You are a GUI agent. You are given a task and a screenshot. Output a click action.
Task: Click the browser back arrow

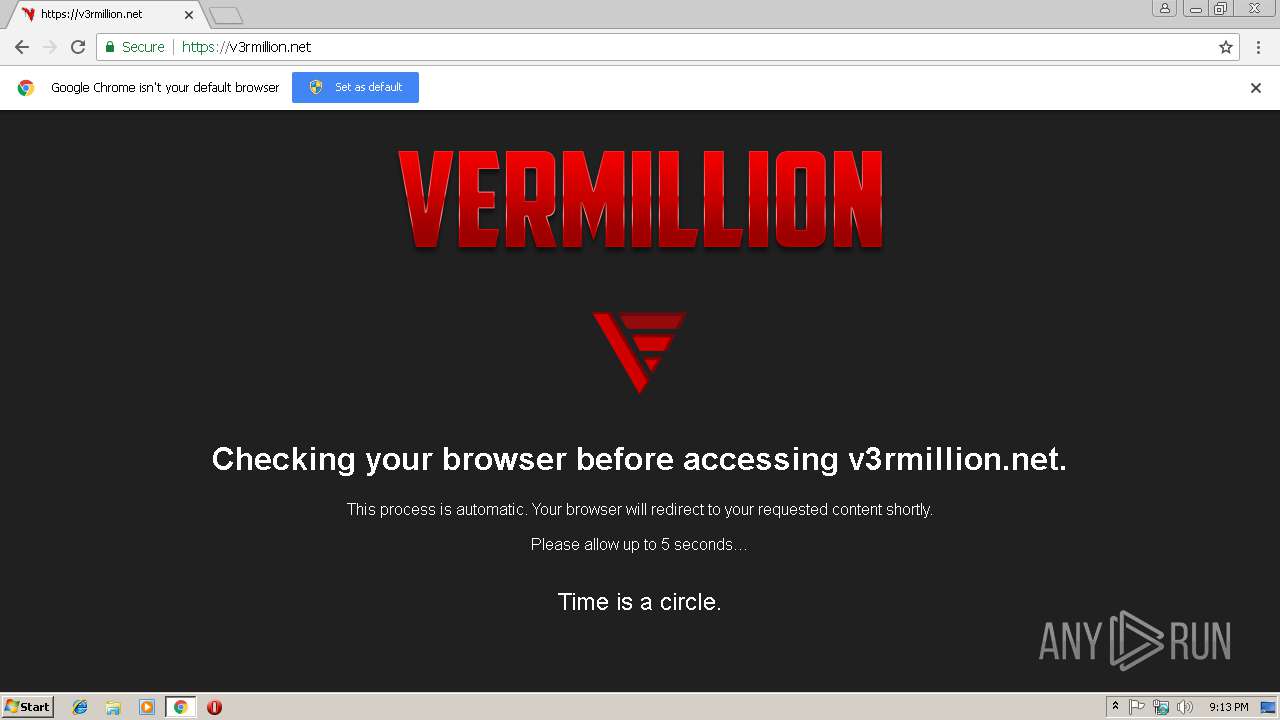pos(22,47)
